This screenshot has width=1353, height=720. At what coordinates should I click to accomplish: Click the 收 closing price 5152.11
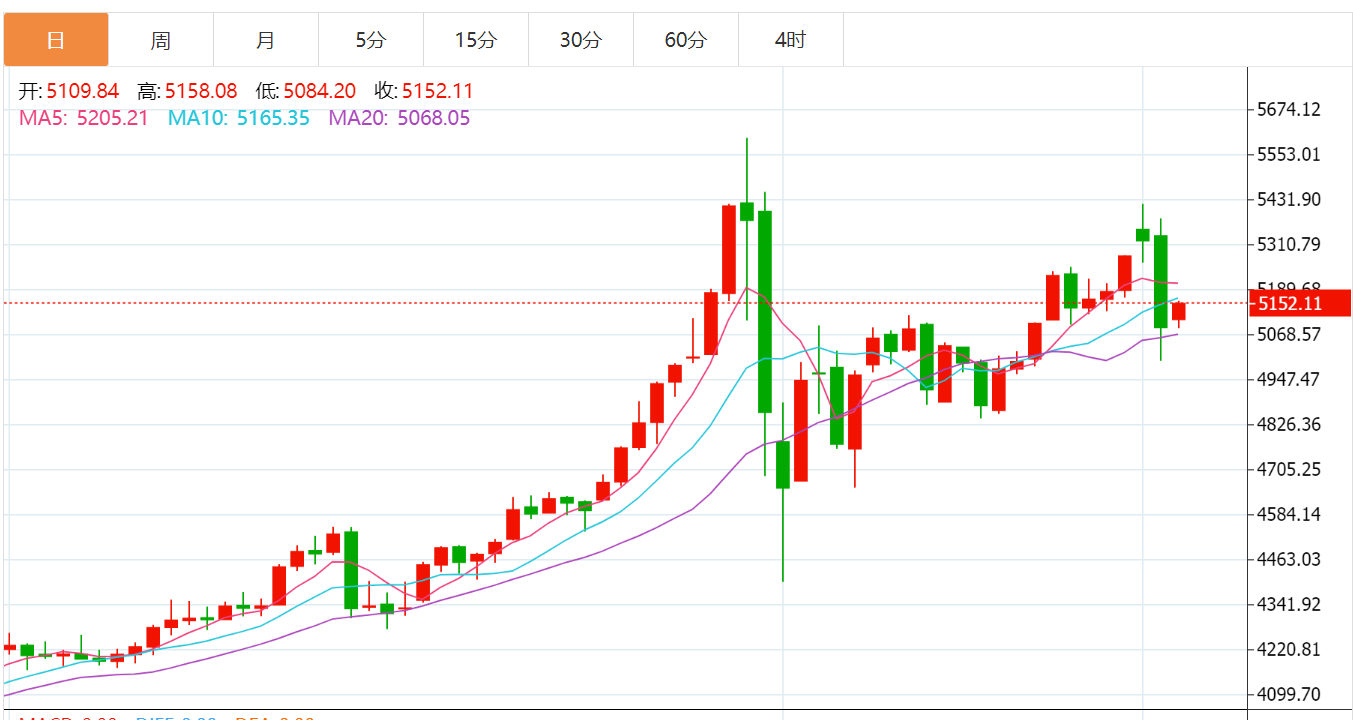[437, 91]
